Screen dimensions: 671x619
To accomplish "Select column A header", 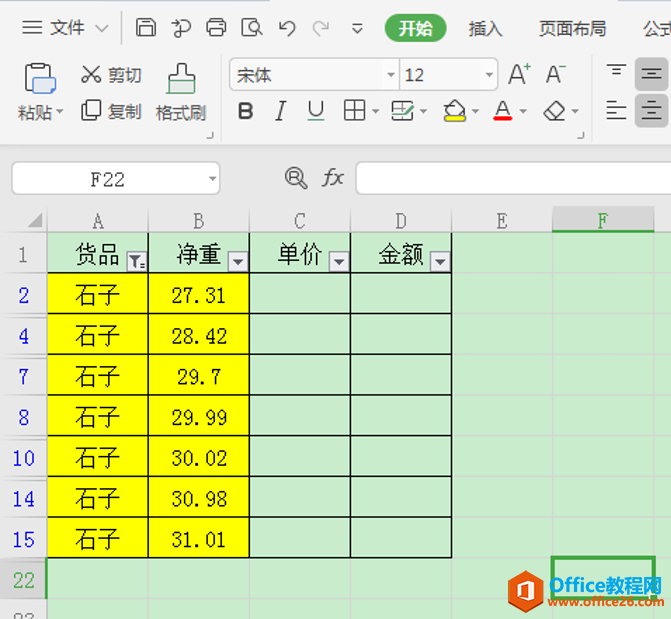I will (98, 221).
